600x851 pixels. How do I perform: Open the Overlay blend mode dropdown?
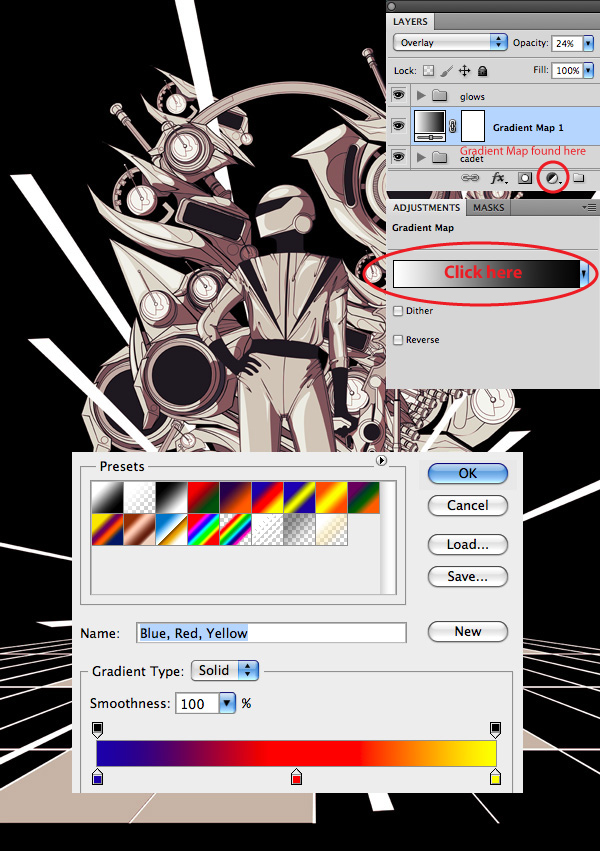click(450, 42)
